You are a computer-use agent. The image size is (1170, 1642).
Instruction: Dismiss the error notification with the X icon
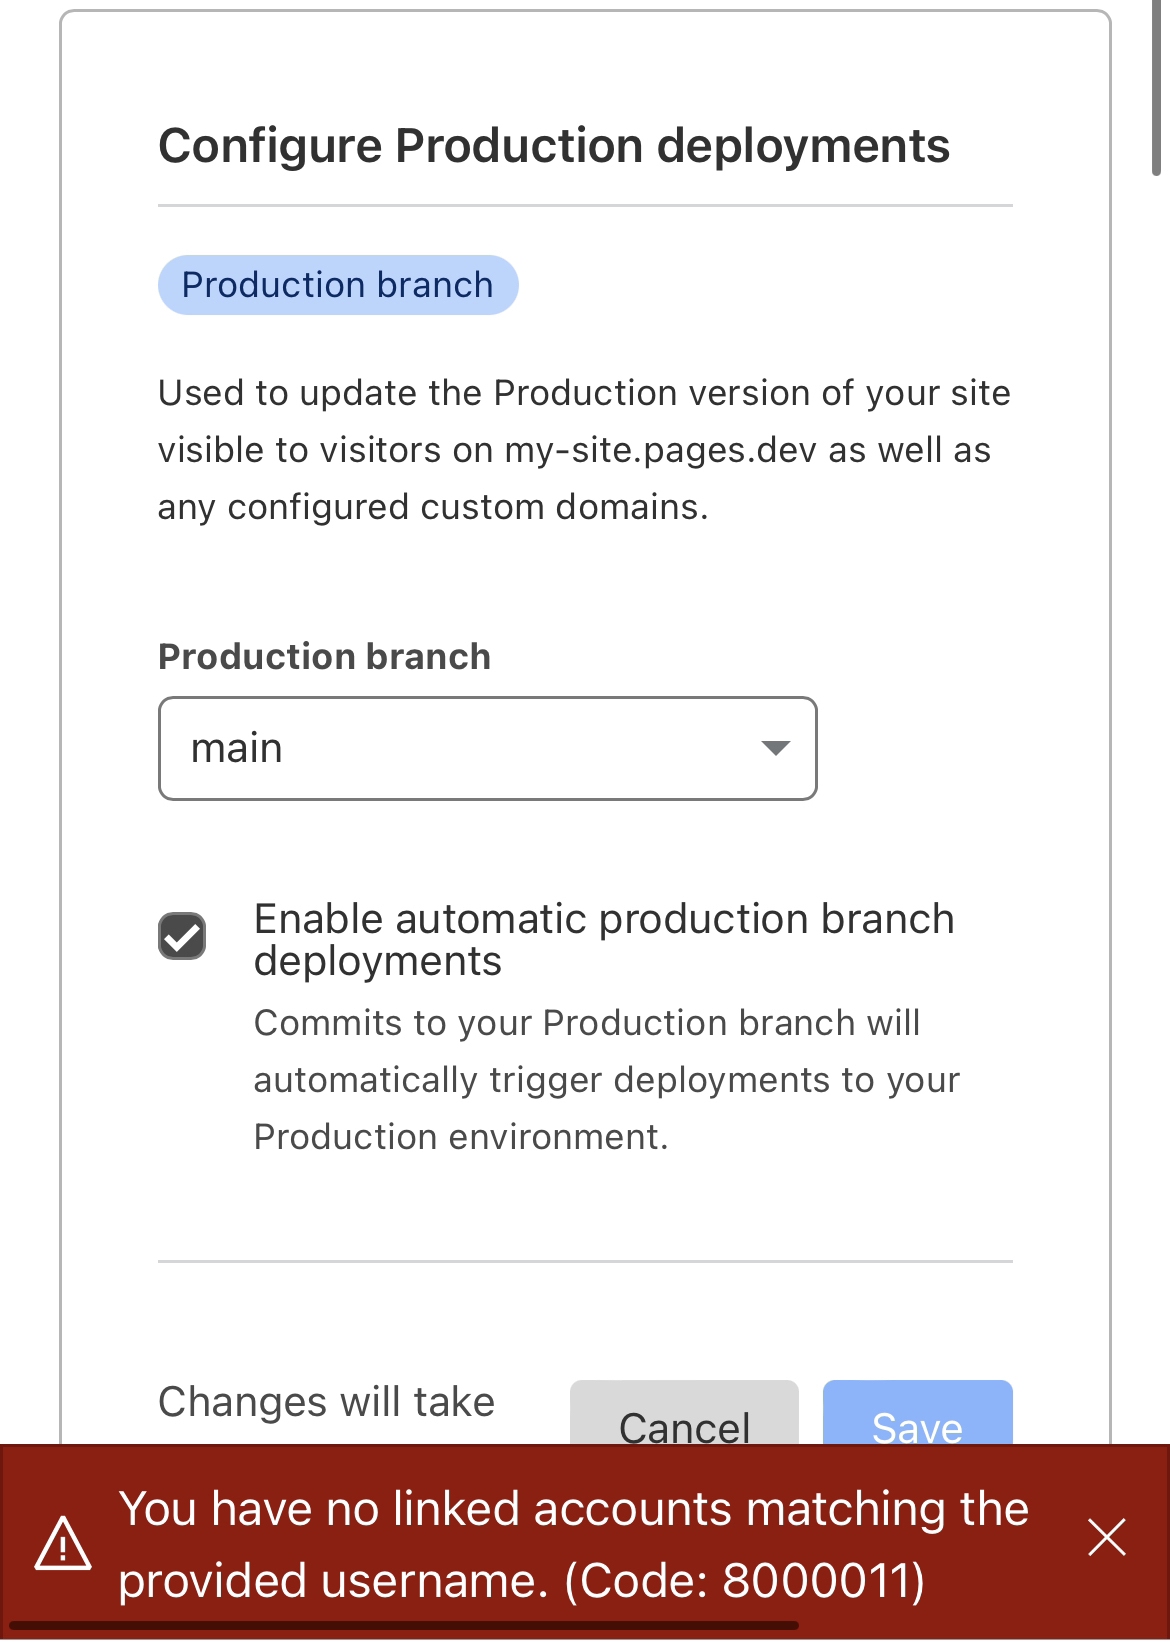coord(1106,1538)
